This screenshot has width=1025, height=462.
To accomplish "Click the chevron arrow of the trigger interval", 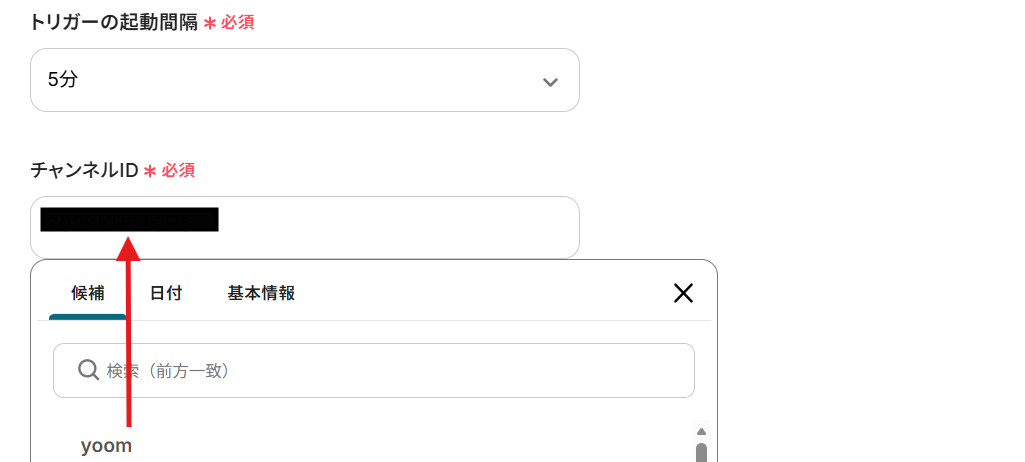I will point(549,81).
